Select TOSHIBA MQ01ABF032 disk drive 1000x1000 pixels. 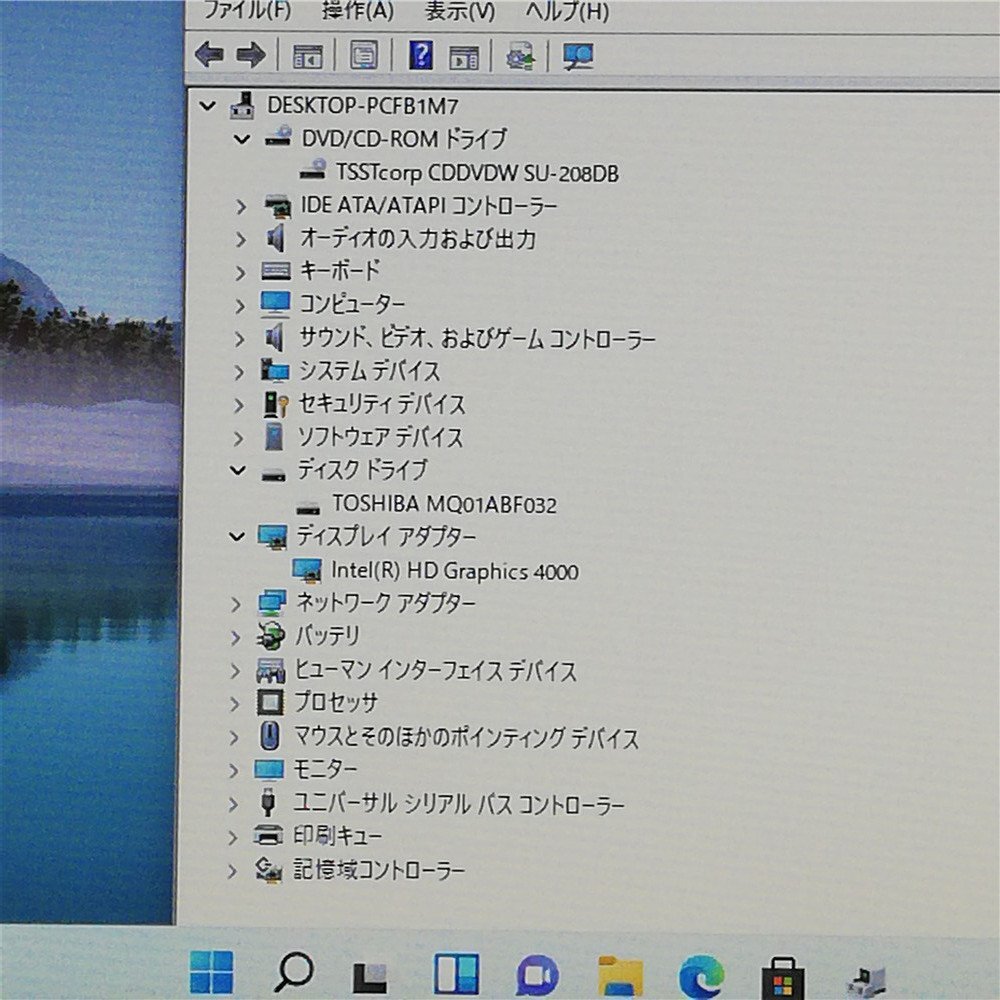(x=444, y=504)
